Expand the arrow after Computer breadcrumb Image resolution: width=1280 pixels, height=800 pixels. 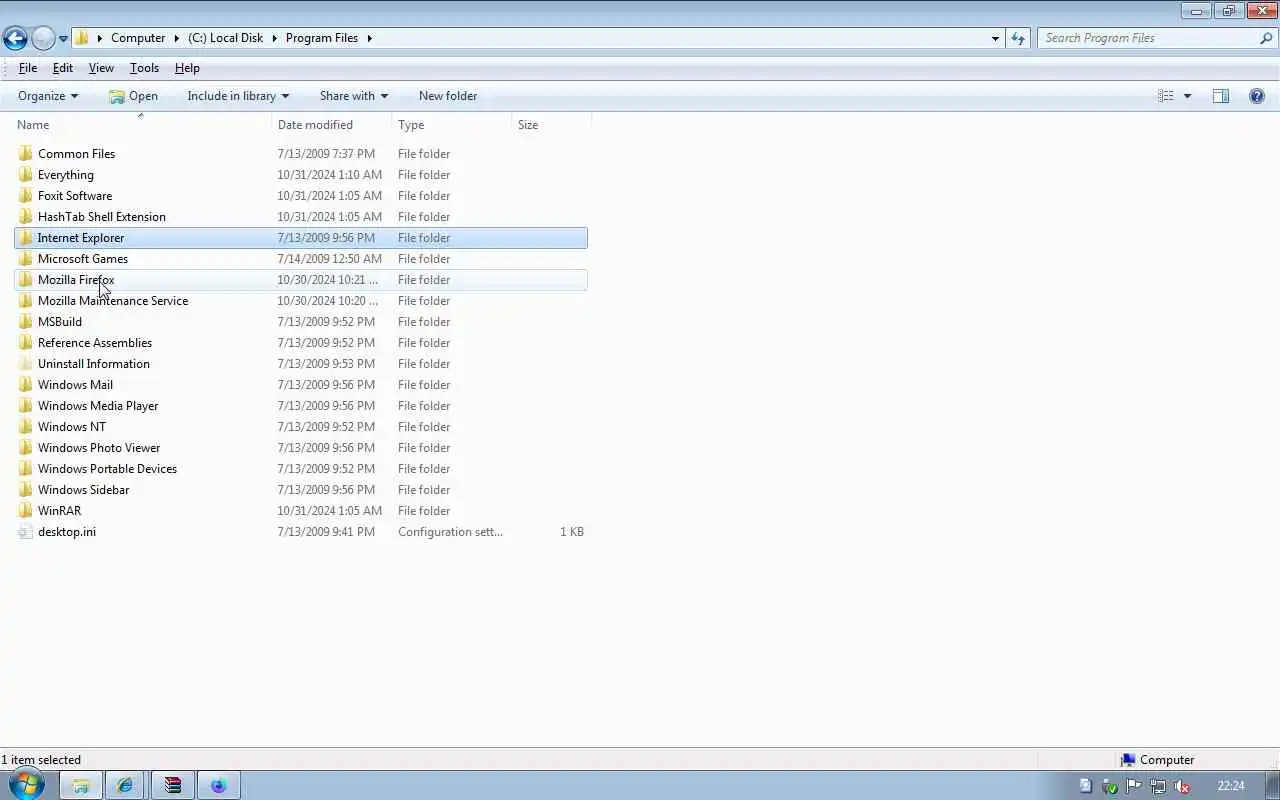click(177, 38)
